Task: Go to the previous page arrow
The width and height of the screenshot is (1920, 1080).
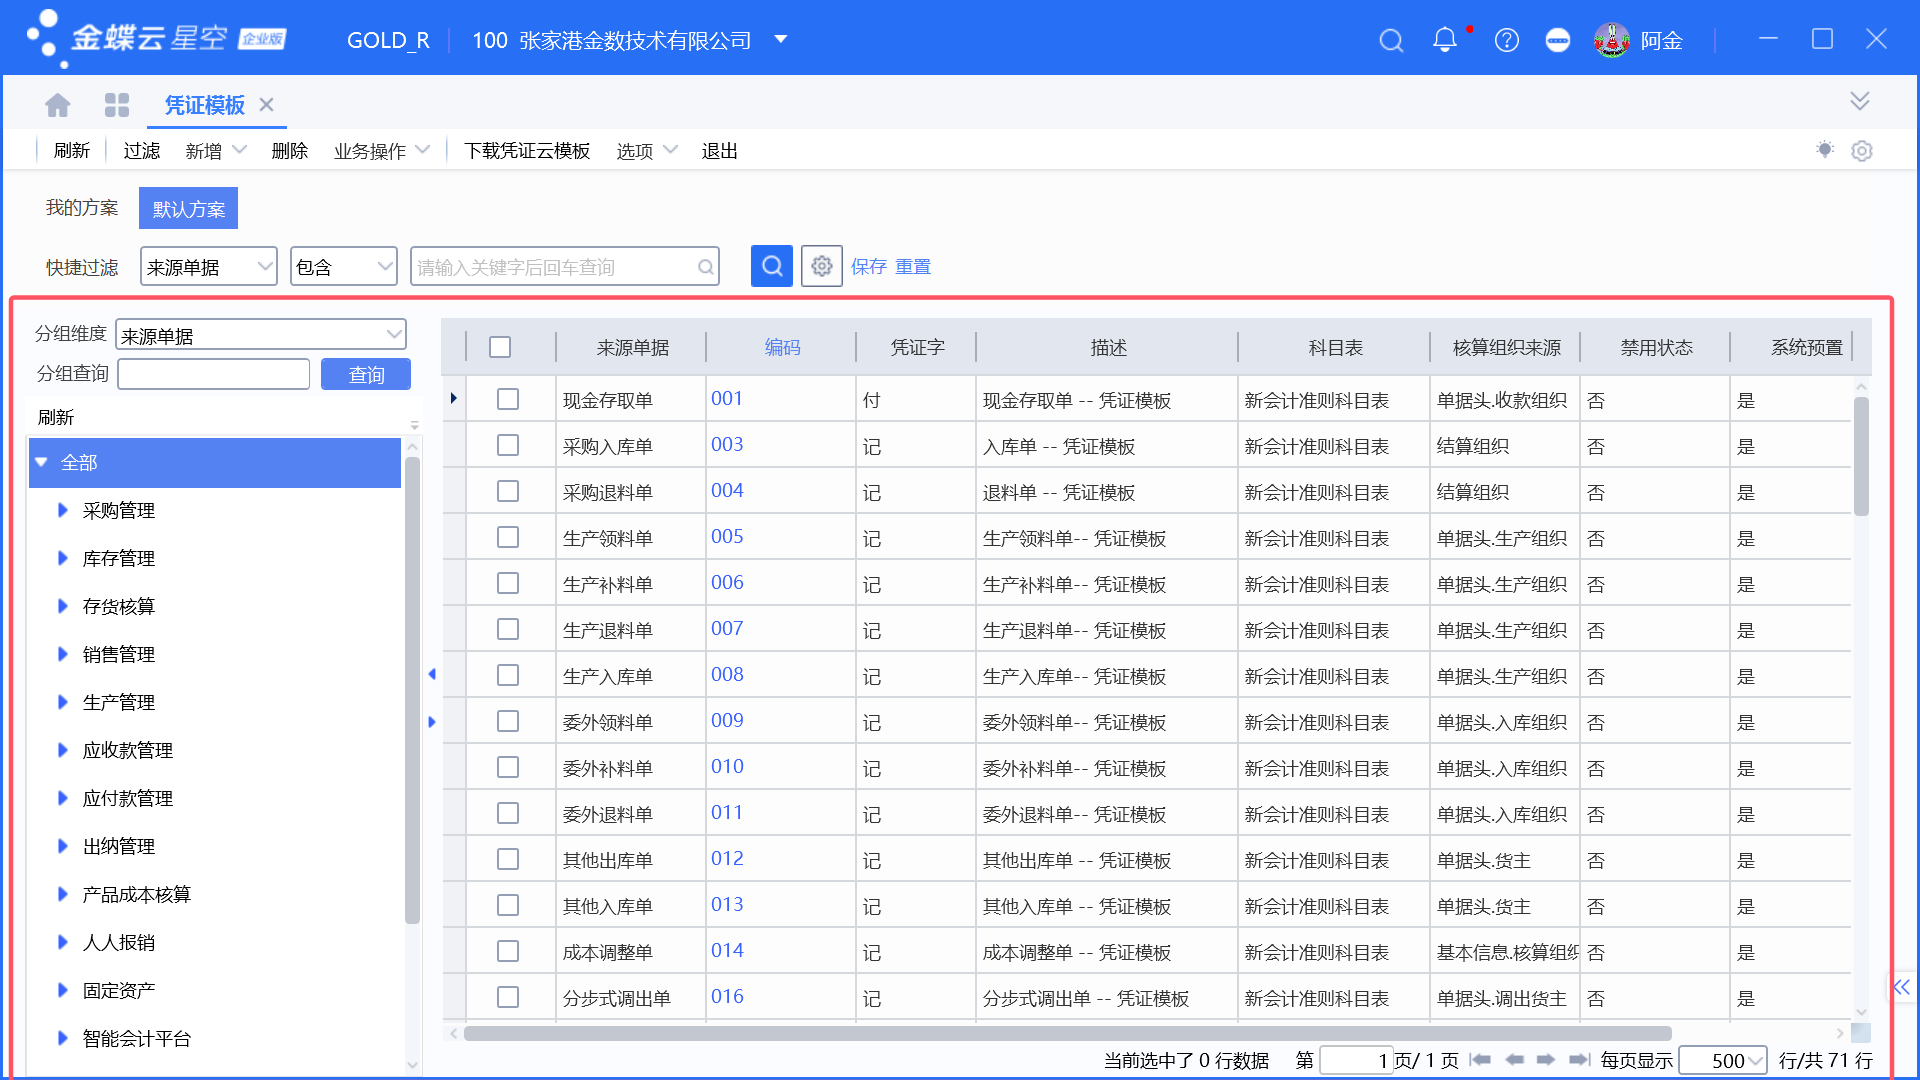Action: click(x=1515, y=1059)
